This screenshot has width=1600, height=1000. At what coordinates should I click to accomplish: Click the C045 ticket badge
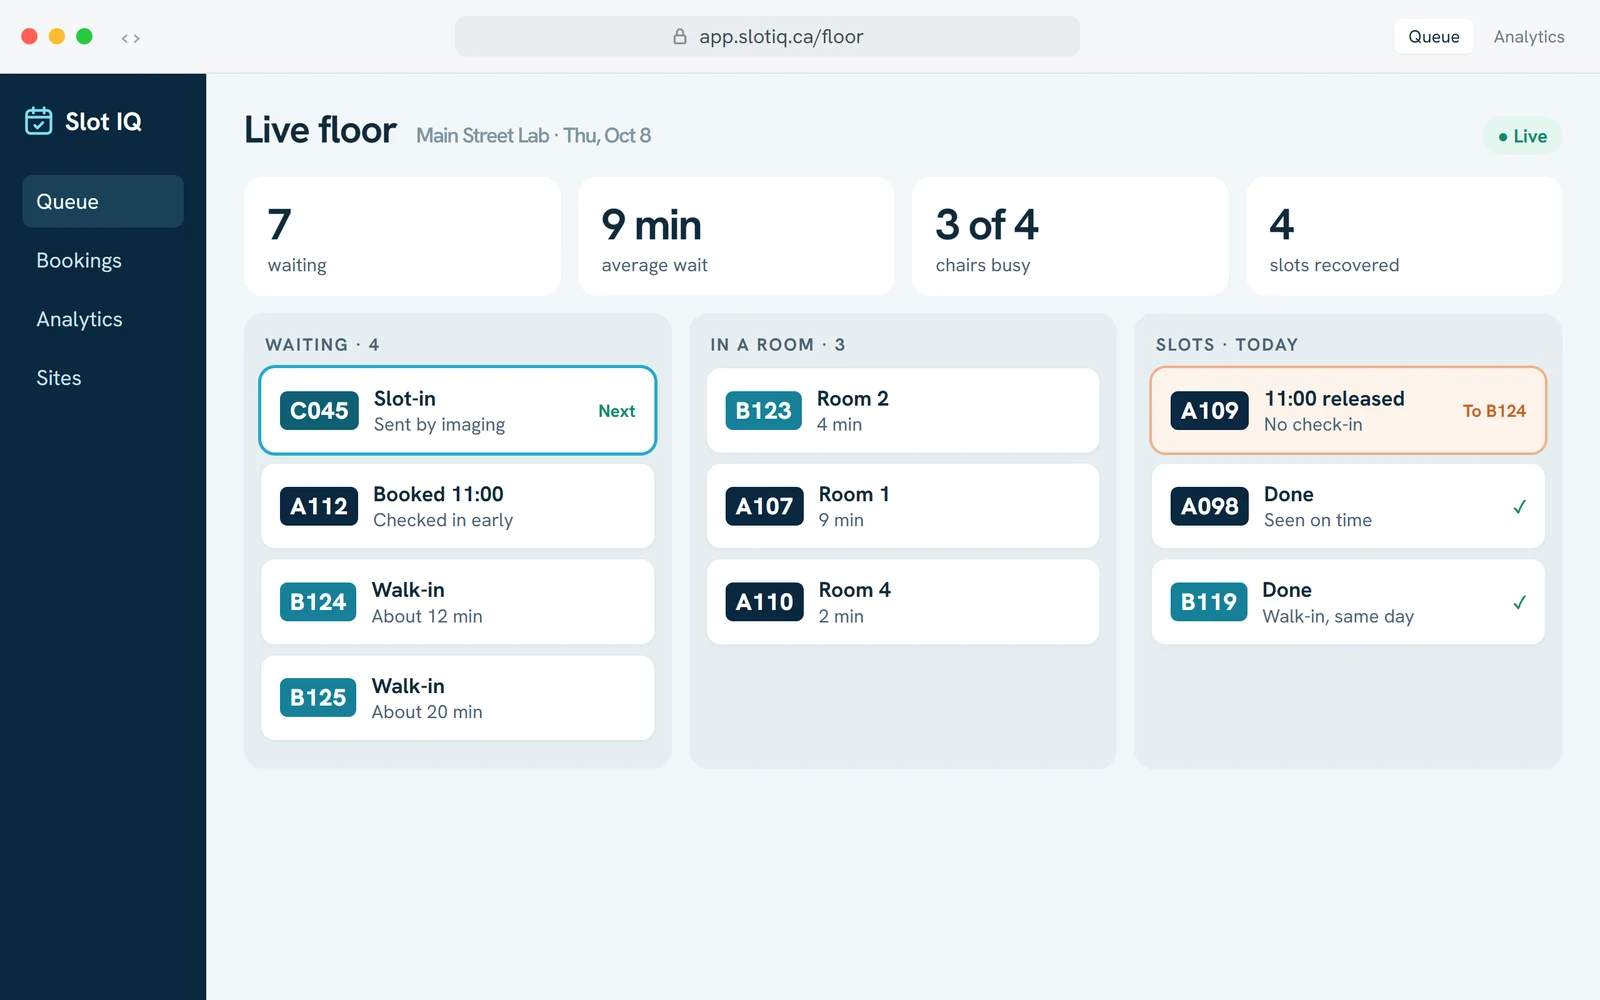[x=319, y=411]
